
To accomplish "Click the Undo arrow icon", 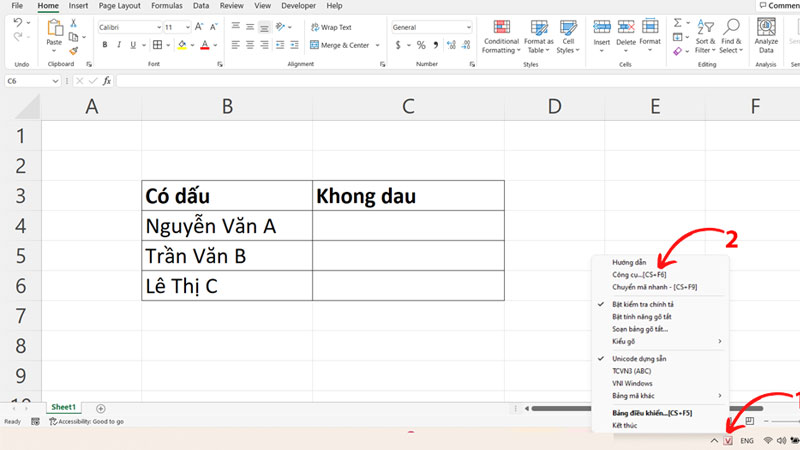I will tap(18, 22).
